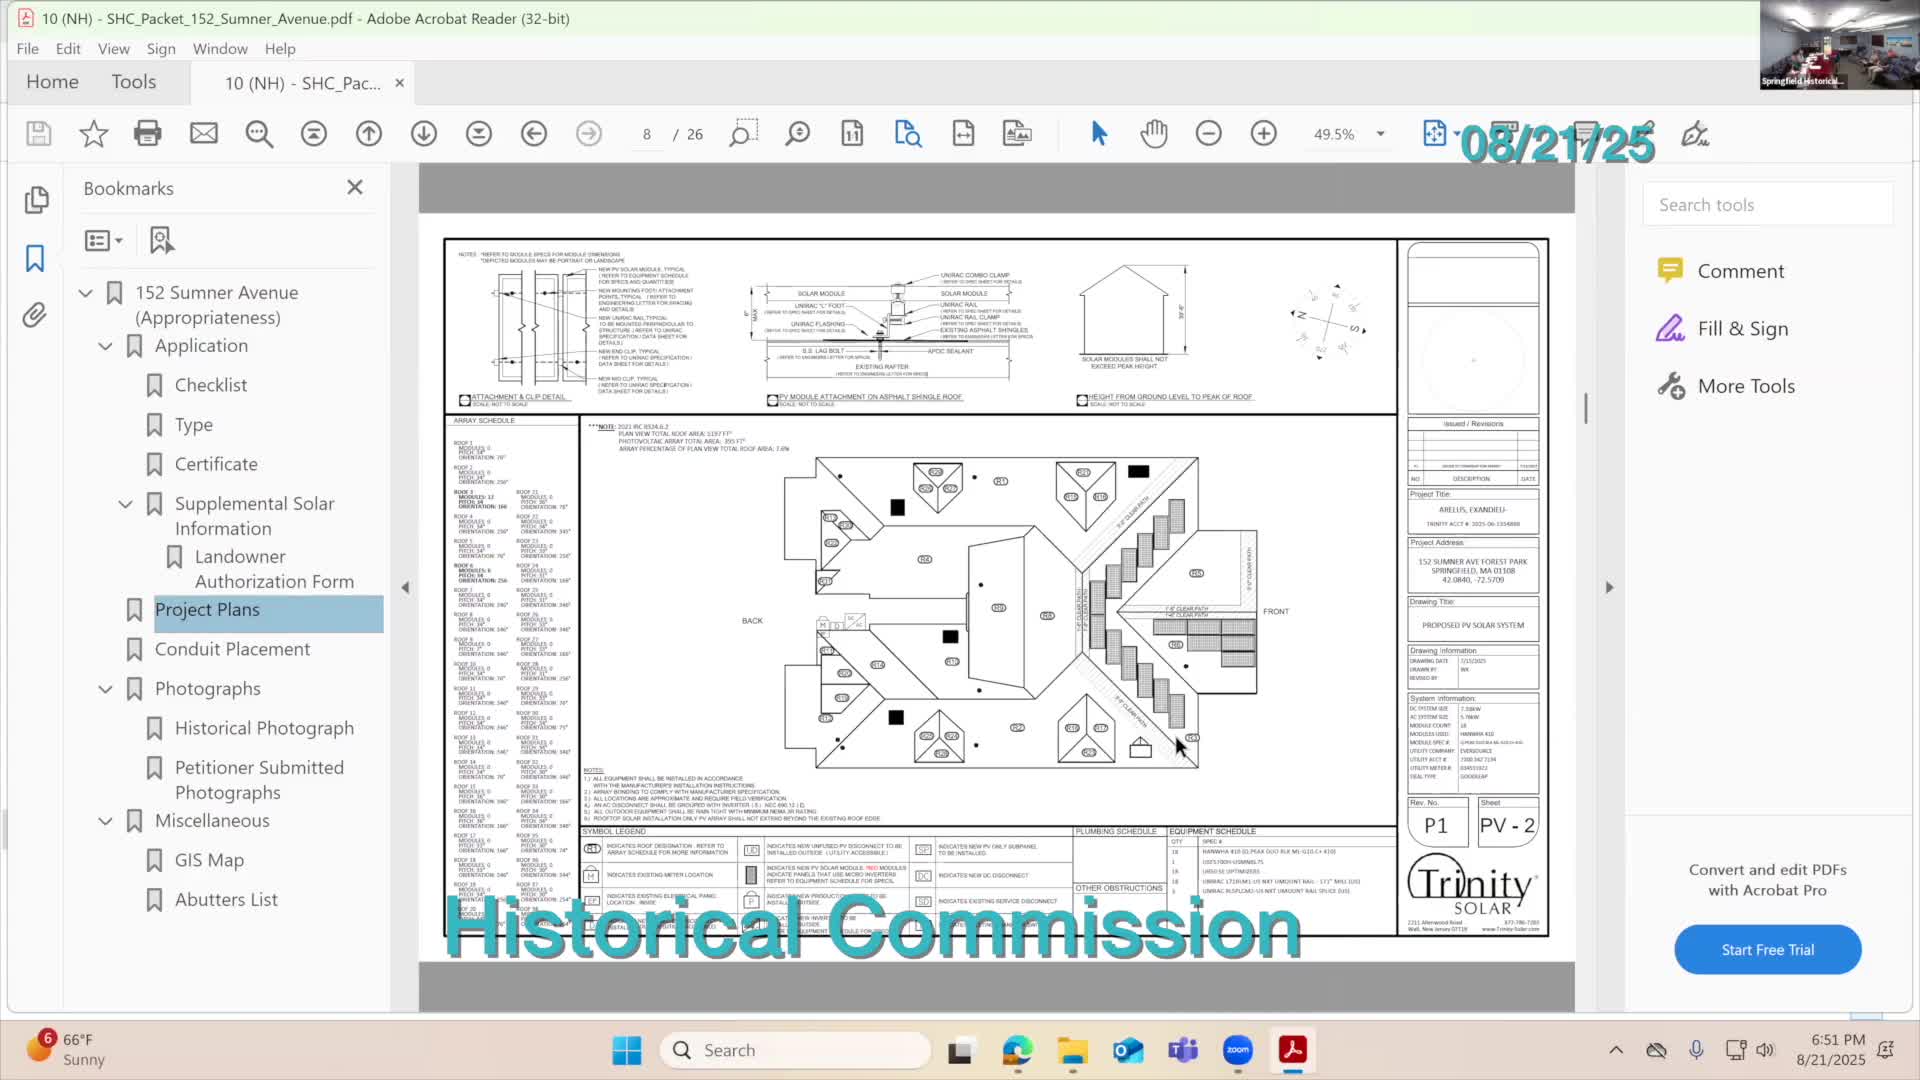Email the PDF using the envelope icon
1920x1080 pixels.
pyautogui.click(x=204, y=133)
